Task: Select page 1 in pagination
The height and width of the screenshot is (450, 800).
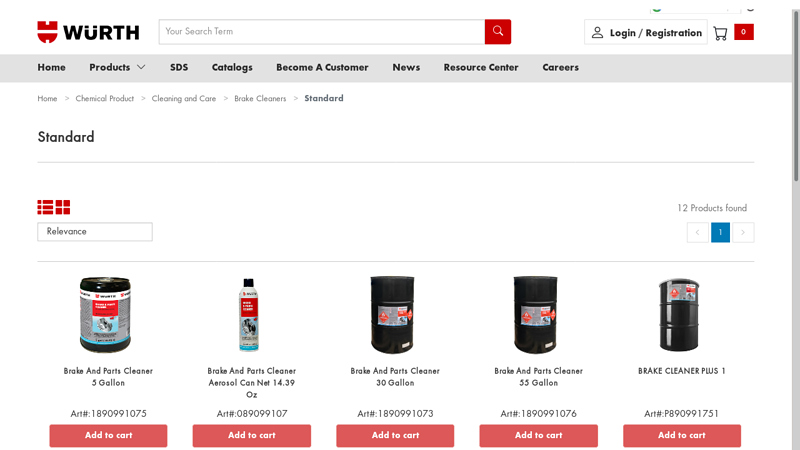Action: click(x=720, y=233)
